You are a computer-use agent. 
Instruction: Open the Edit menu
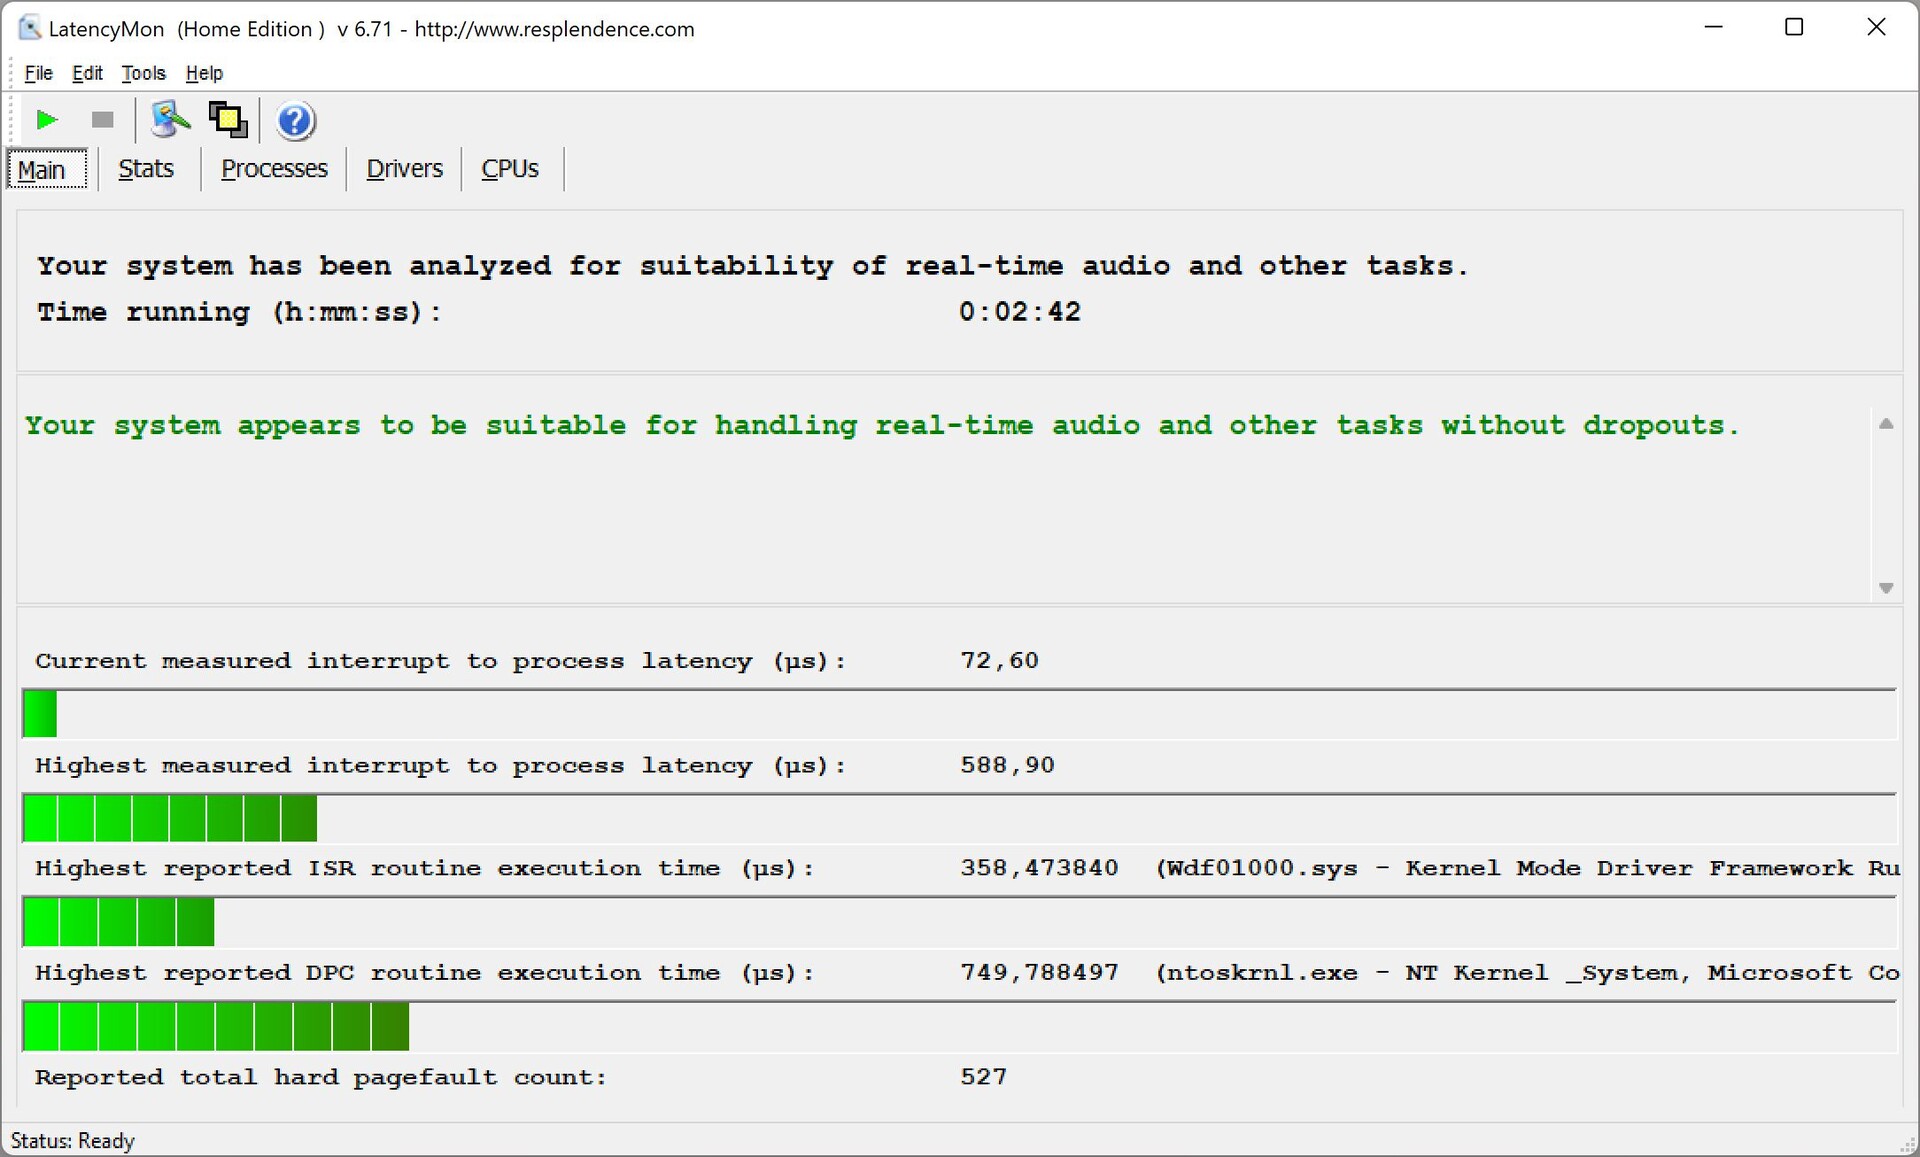[x=87, y=73]
